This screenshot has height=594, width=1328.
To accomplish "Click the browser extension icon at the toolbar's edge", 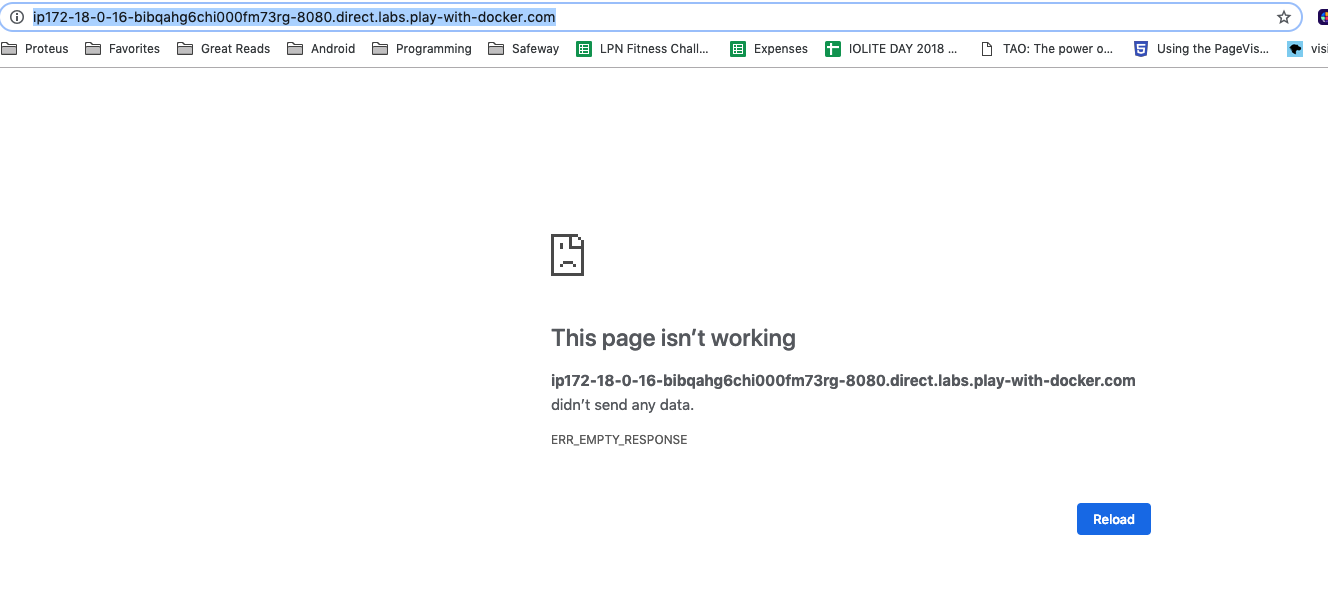I will tap(1322, 17).
